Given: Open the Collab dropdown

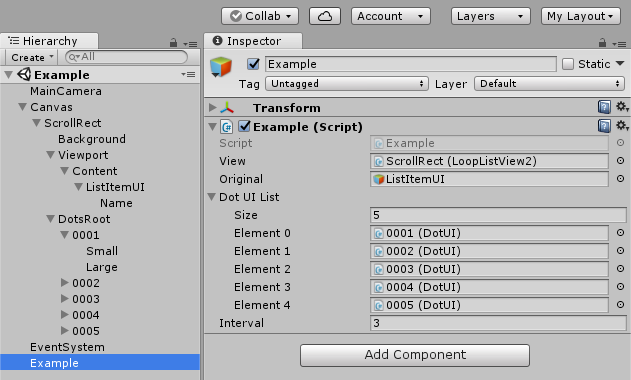Looking at the screenshot, I should tap(260, 16).
